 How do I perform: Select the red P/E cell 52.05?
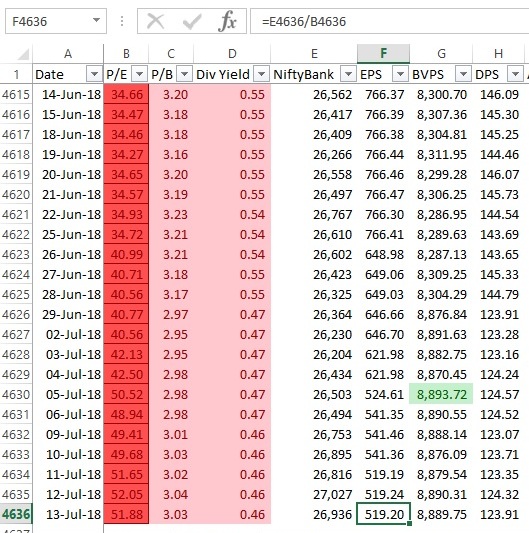[x=126, y=495]
